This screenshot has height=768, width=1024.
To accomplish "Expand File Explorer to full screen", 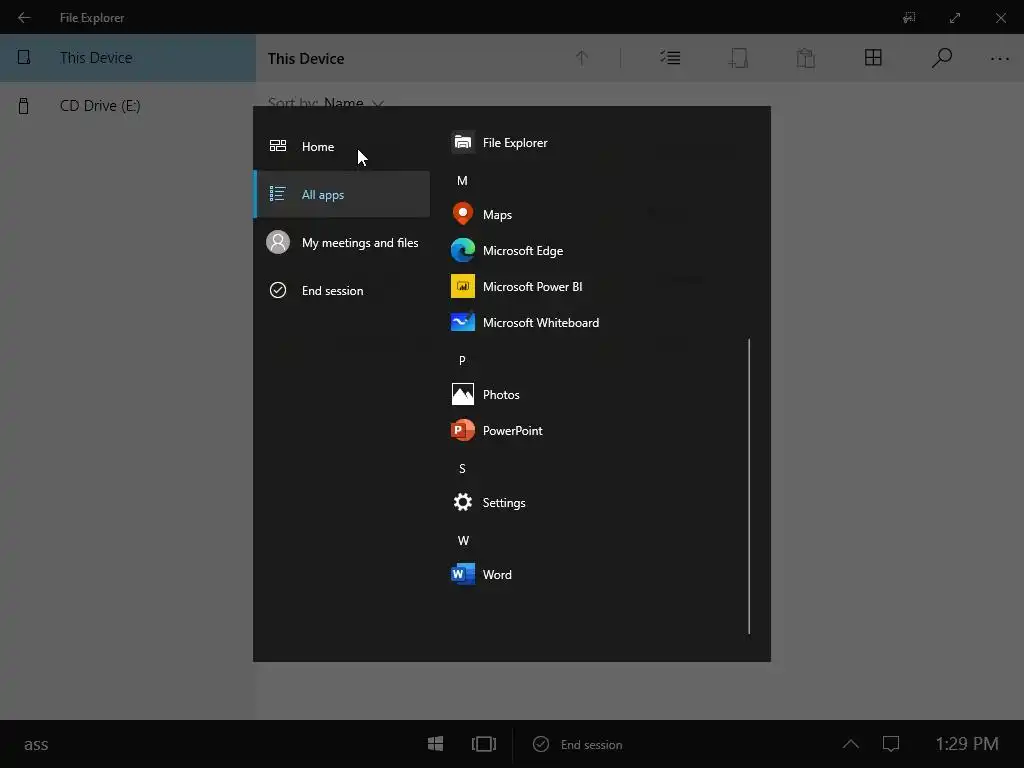I will pos(955,18).
